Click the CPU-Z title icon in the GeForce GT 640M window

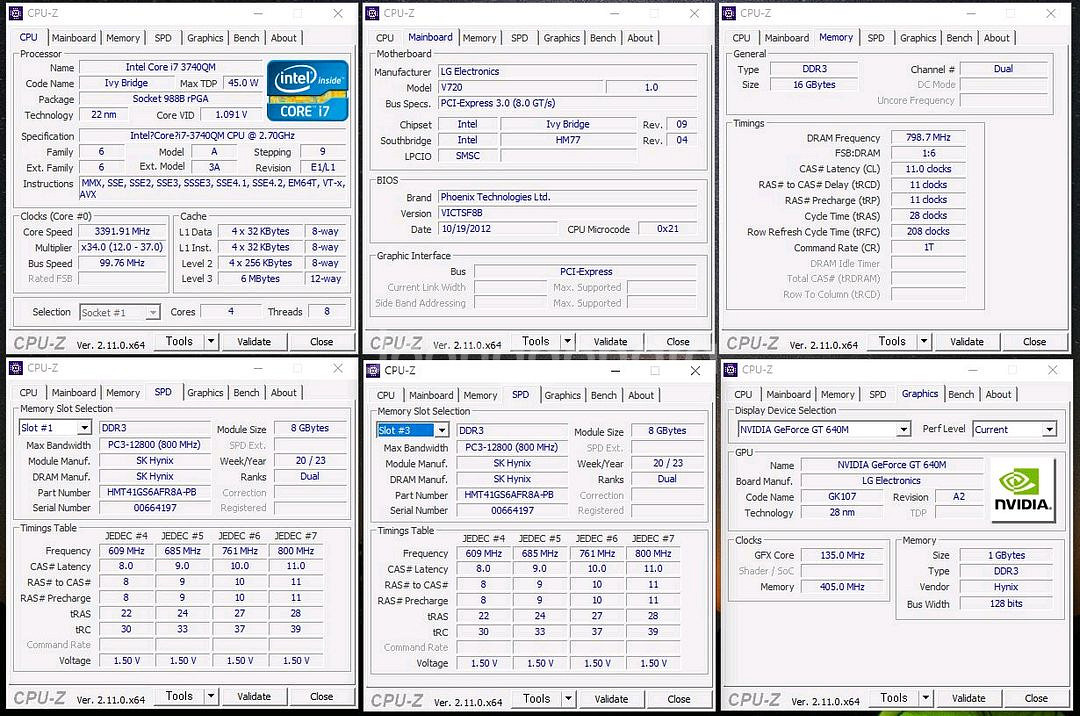pyautogui.click(x=731, y=370)
